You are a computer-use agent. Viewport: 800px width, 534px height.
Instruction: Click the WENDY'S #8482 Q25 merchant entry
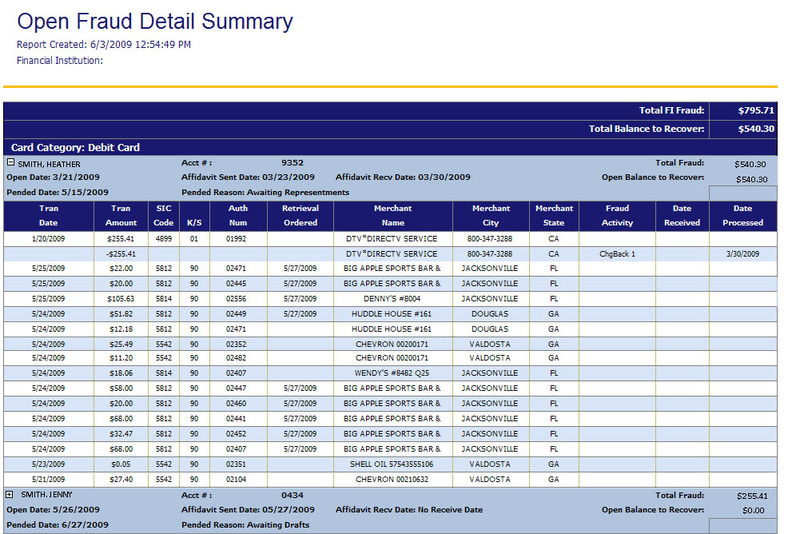pyautogui.click(x=393, y=373)
